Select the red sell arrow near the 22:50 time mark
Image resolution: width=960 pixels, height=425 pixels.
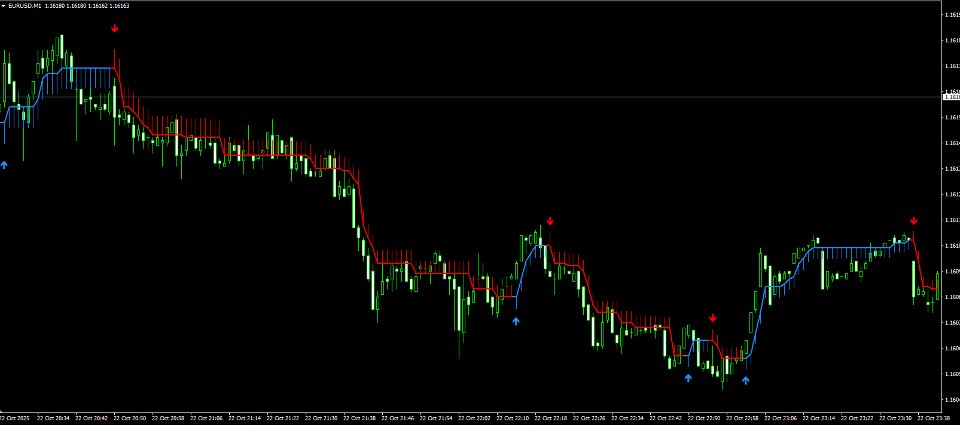pos(713,318)
